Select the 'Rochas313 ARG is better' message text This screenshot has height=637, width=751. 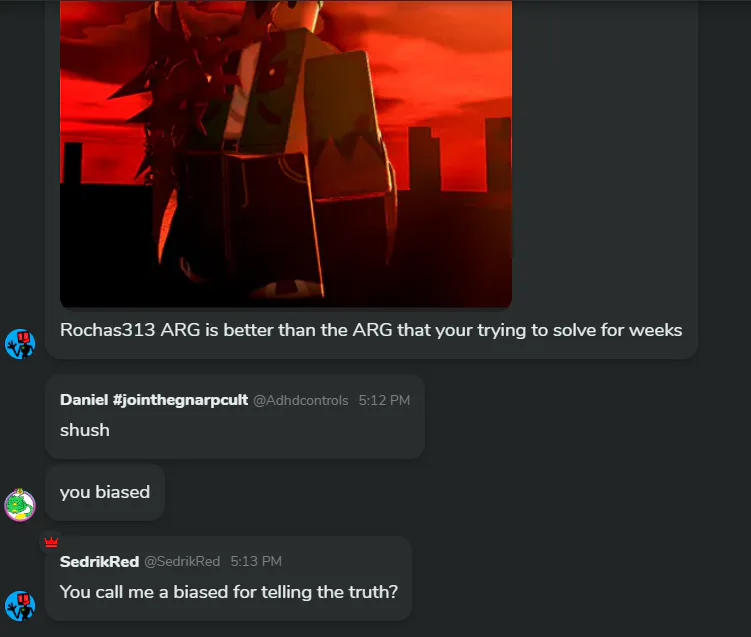pos(371,330)
